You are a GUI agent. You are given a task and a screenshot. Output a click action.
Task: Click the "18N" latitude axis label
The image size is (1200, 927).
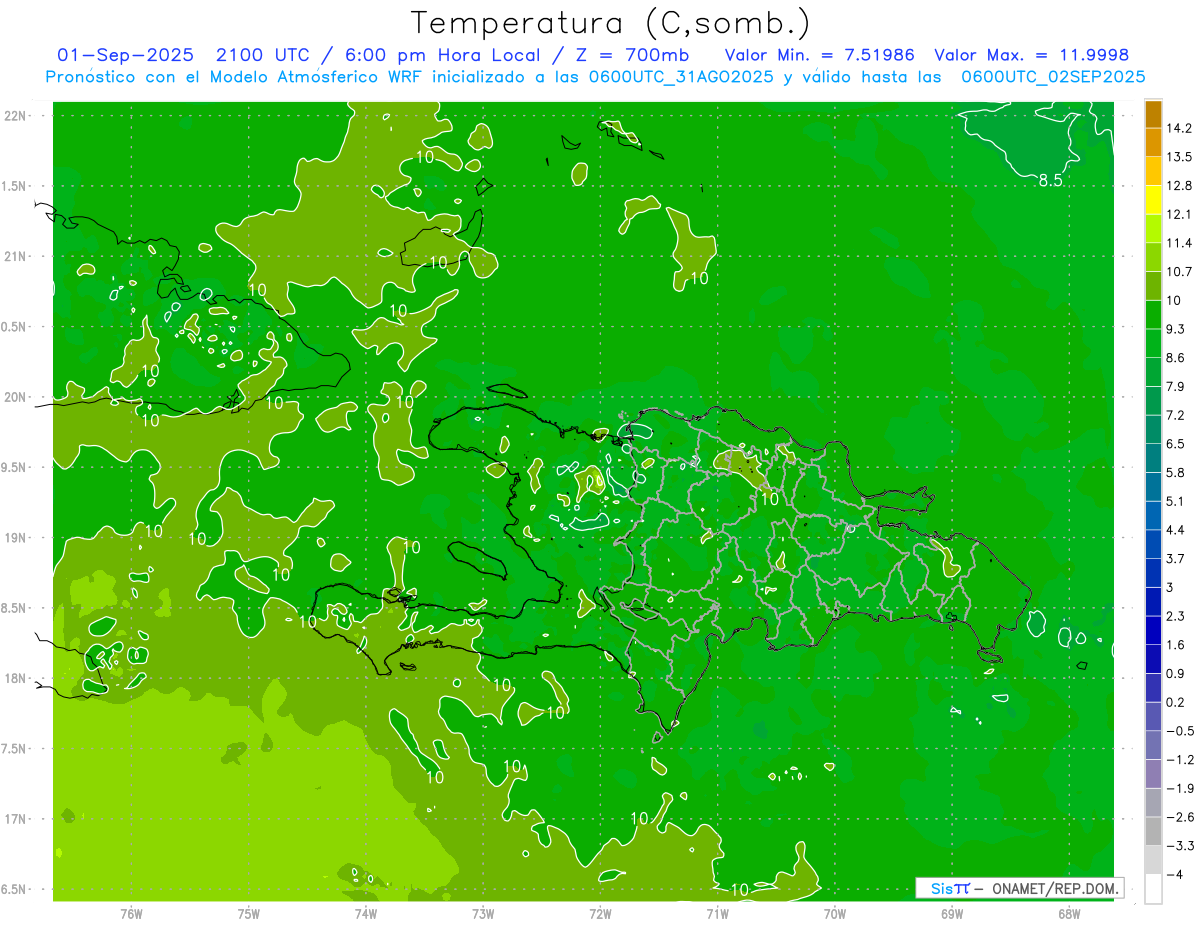[x=17, y=678]
